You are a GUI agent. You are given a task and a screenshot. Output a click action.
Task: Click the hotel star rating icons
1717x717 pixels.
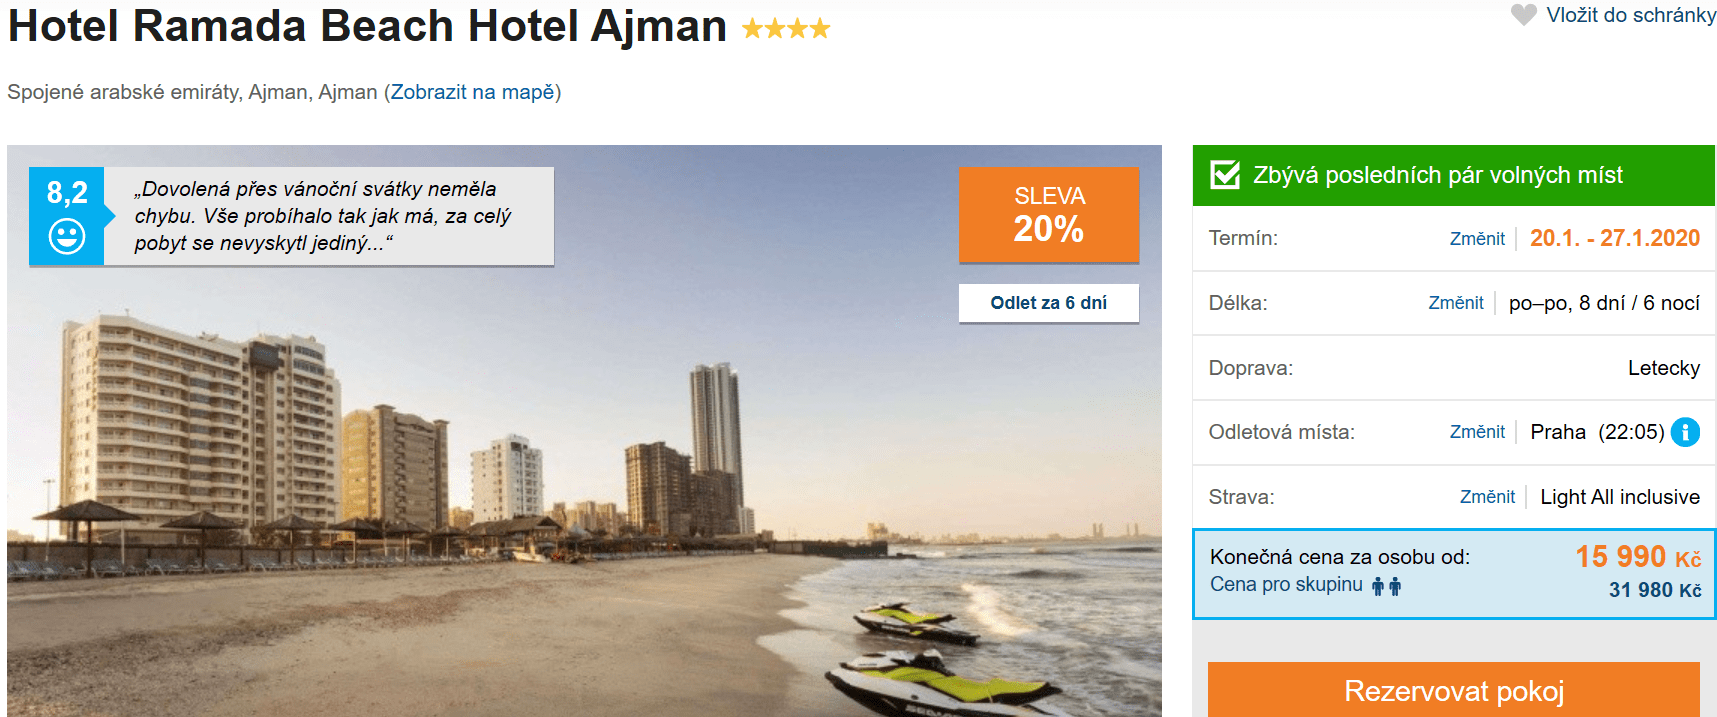click(x=786, y=29)
